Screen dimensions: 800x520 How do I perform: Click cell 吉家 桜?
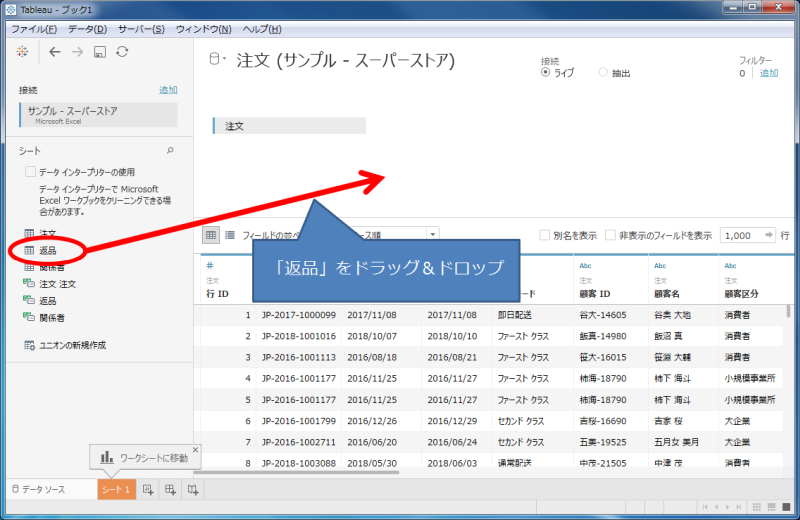point(668,421)
